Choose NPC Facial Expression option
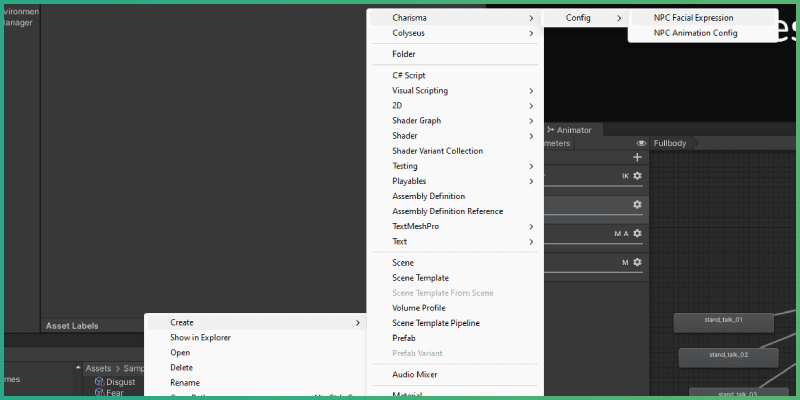800x400 pixels. [693, 18]
